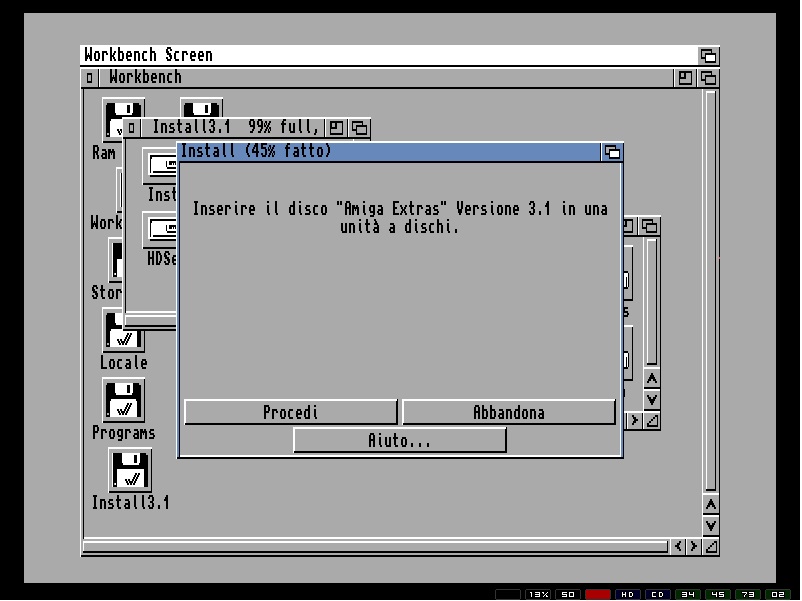Image resolution: width=802 pixels, height=601 pixels.
Task: Click Workbench window scroll left arrow
Action: [x=678, y=546]
